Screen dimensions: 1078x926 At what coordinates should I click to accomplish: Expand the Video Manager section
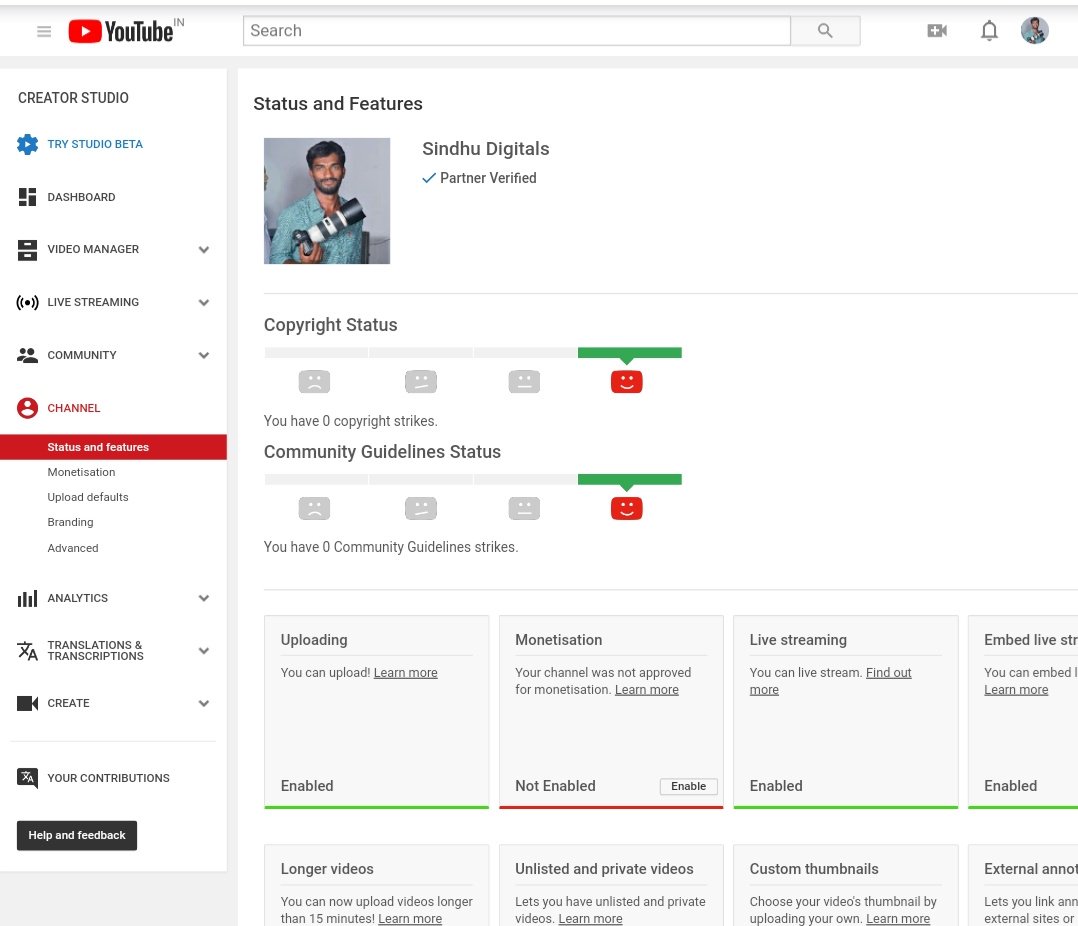point(204,250)
